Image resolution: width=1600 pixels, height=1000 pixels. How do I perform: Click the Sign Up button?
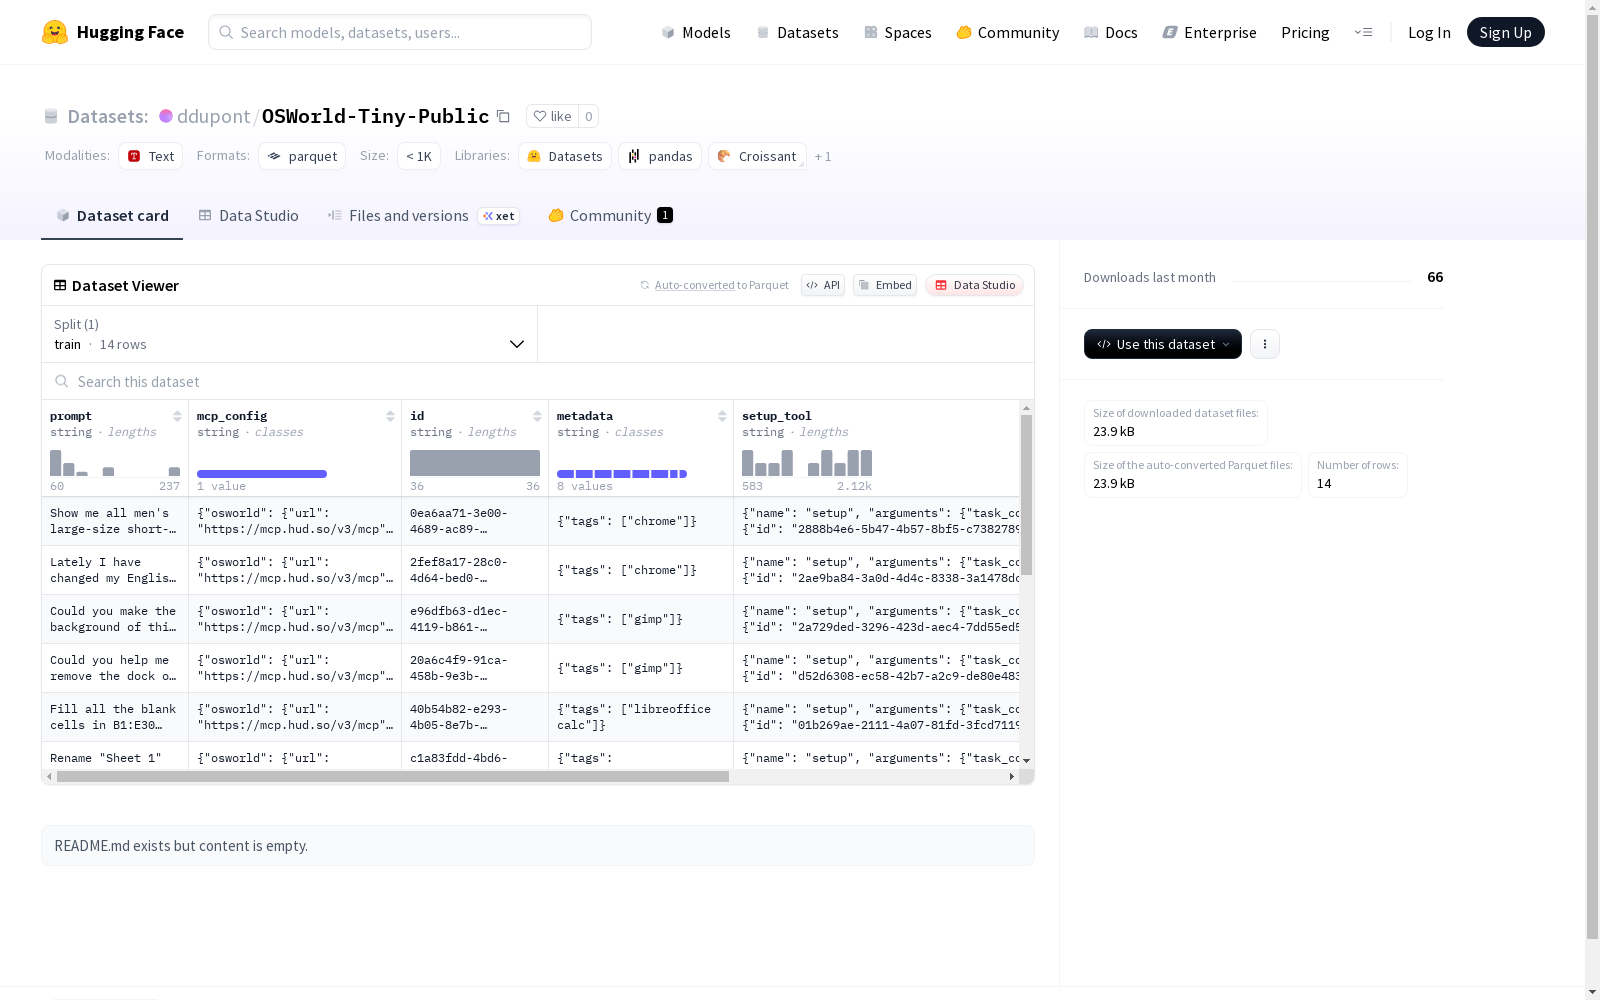point(1506,32)
